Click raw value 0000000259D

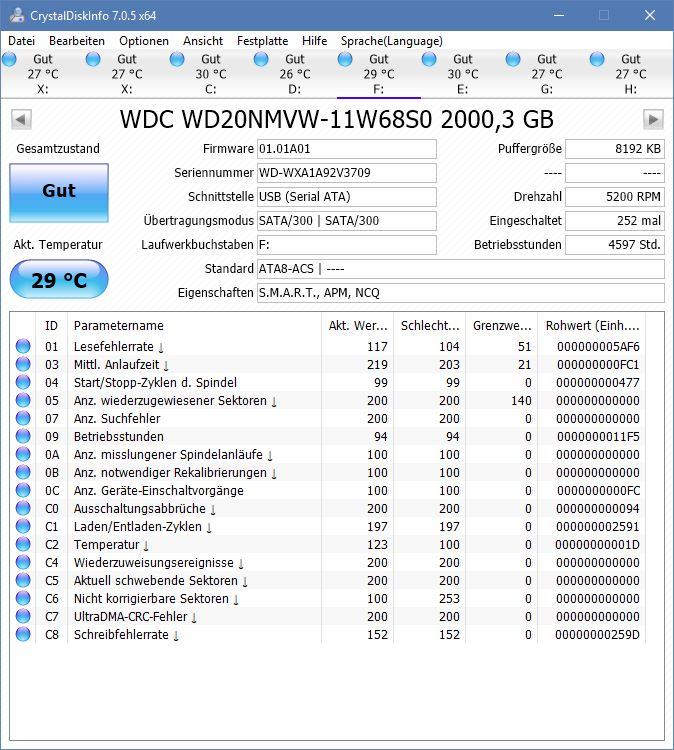[597, 635]
